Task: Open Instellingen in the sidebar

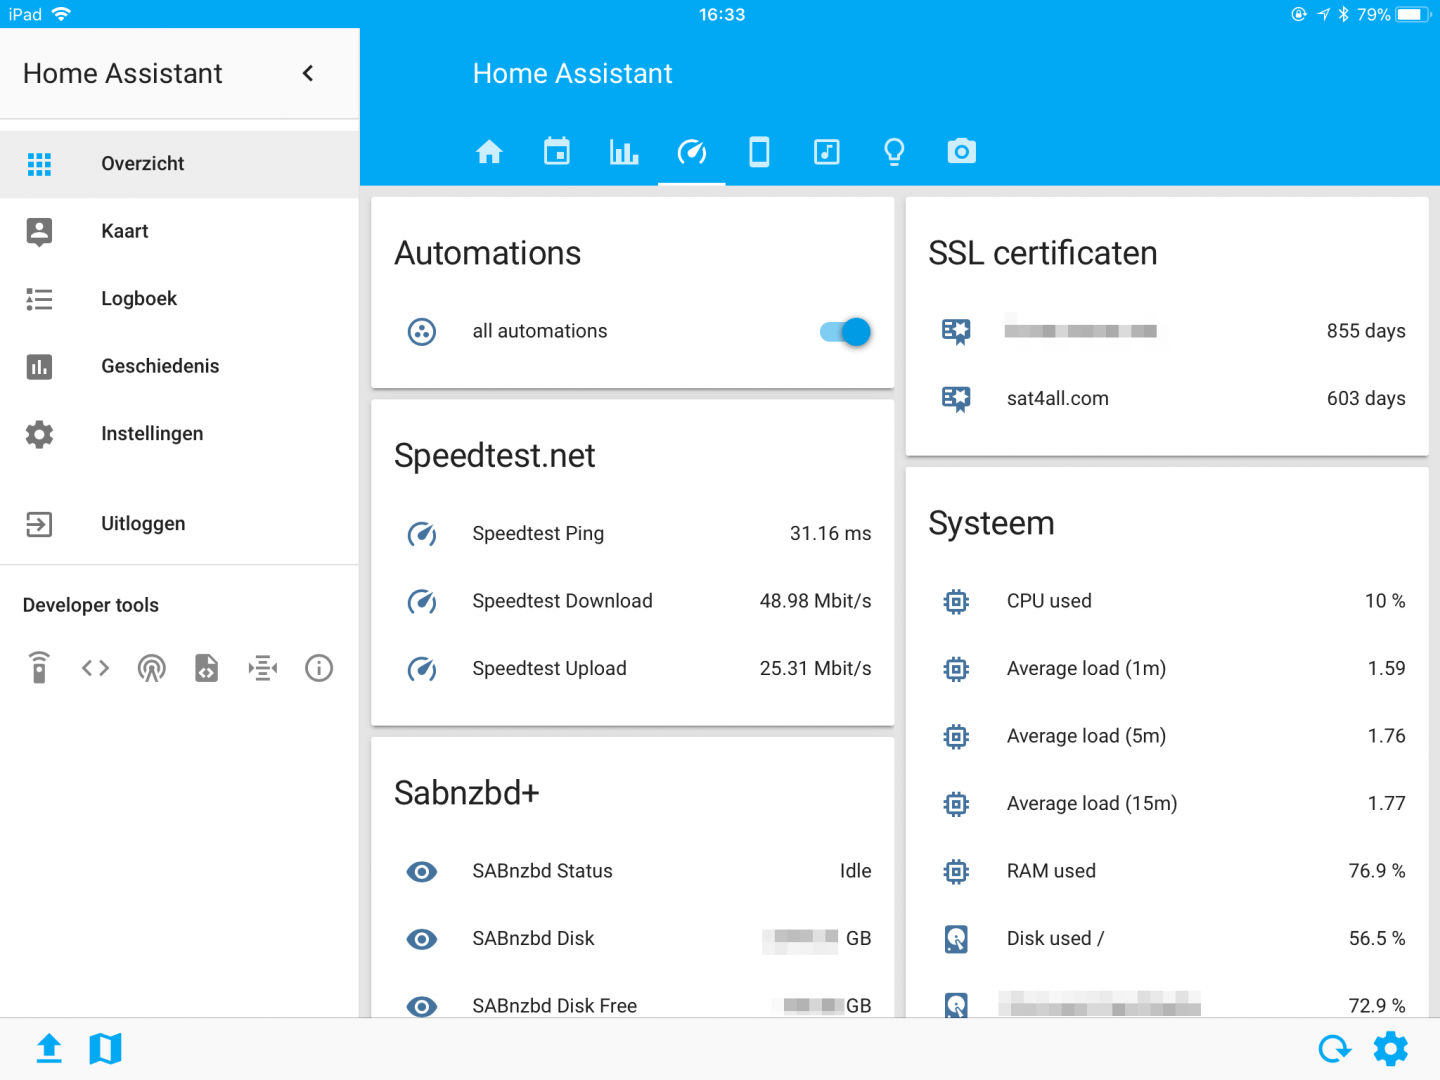Action: pyautogui.click(x=152, y=434)
